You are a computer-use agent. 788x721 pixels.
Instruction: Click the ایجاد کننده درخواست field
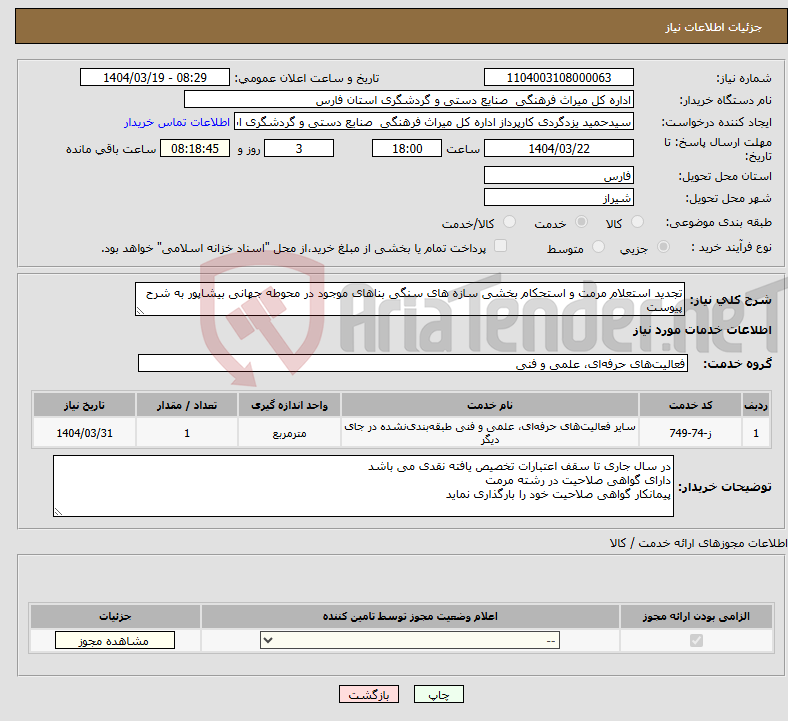[x=434, y=122]
